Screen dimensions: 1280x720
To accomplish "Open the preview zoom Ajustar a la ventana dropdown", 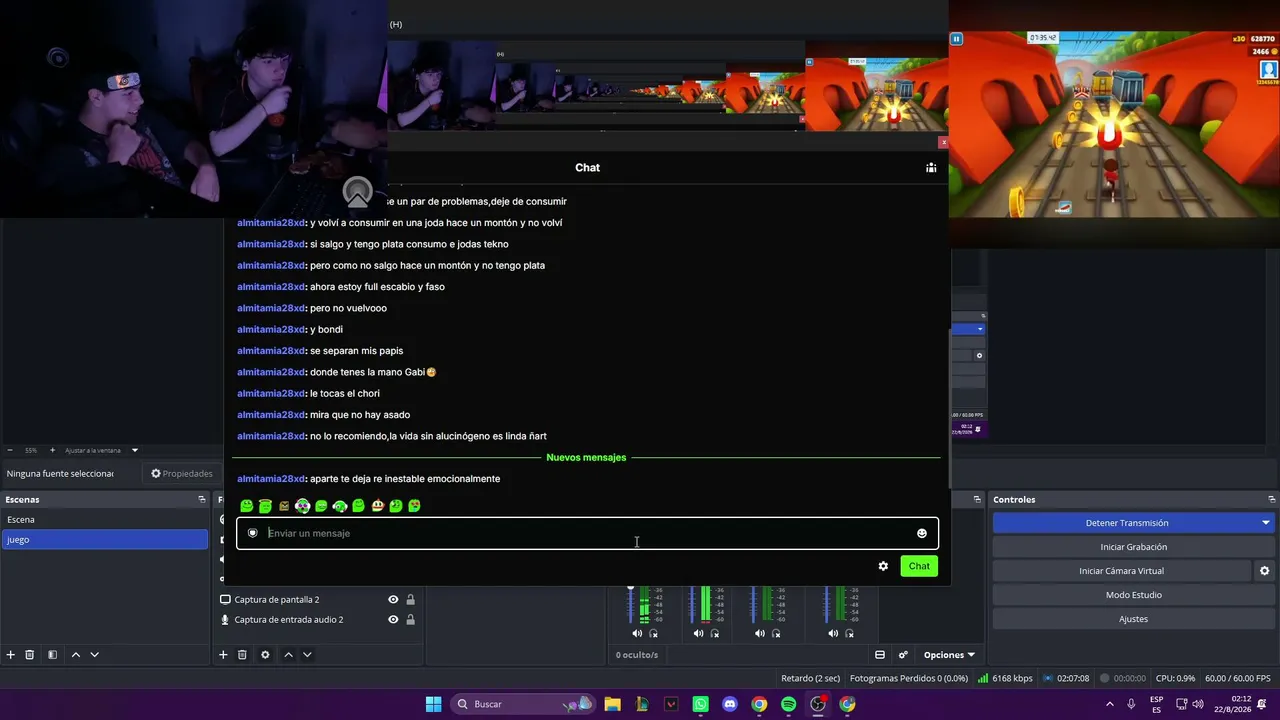I will pos(102,450).
